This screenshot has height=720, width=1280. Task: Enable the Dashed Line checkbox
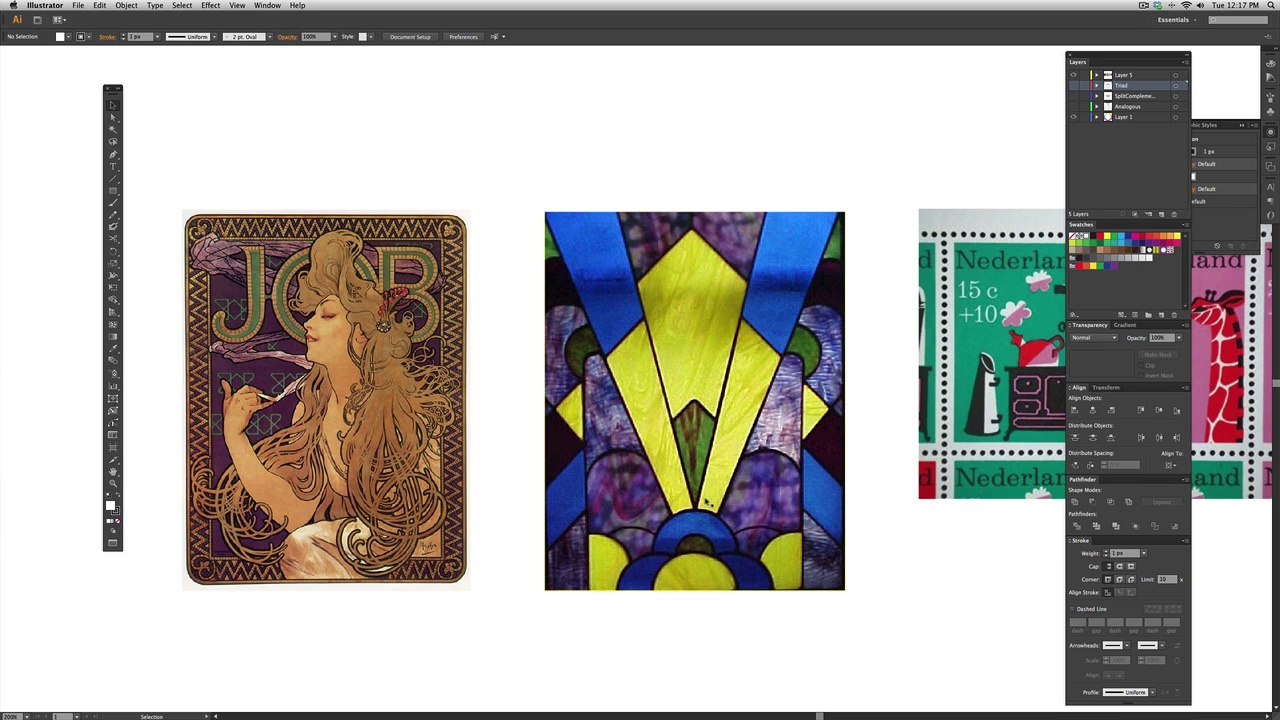coord(1073,609)
